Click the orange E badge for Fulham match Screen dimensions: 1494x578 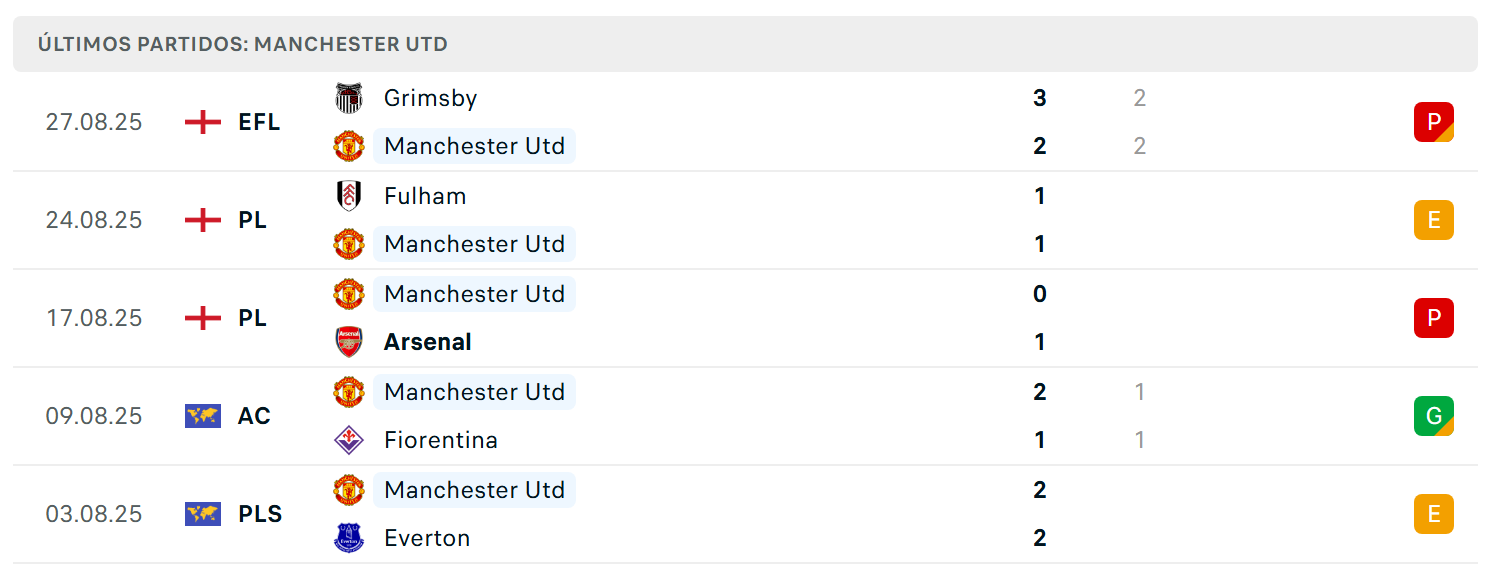(1434, 220)
